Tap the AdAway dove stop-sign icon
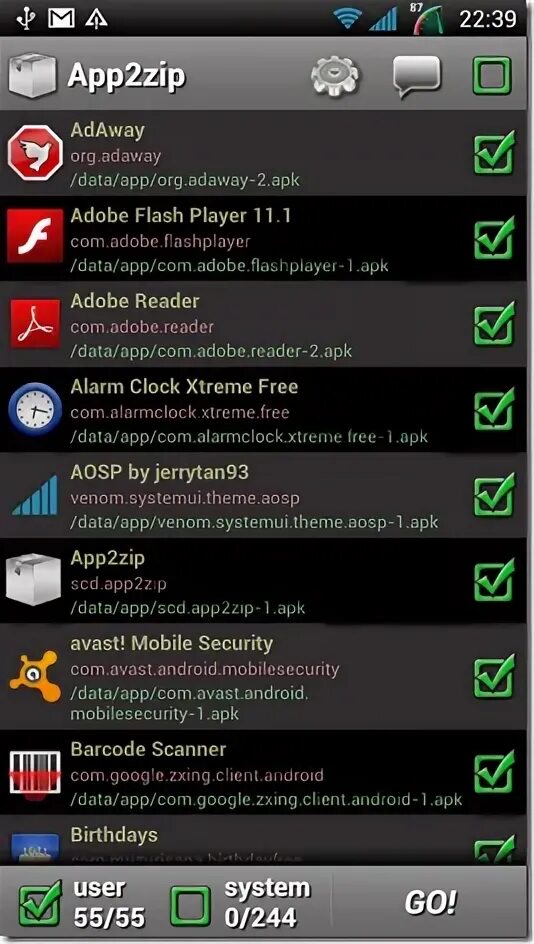534x944 pixels. click(x=35, y=153)
